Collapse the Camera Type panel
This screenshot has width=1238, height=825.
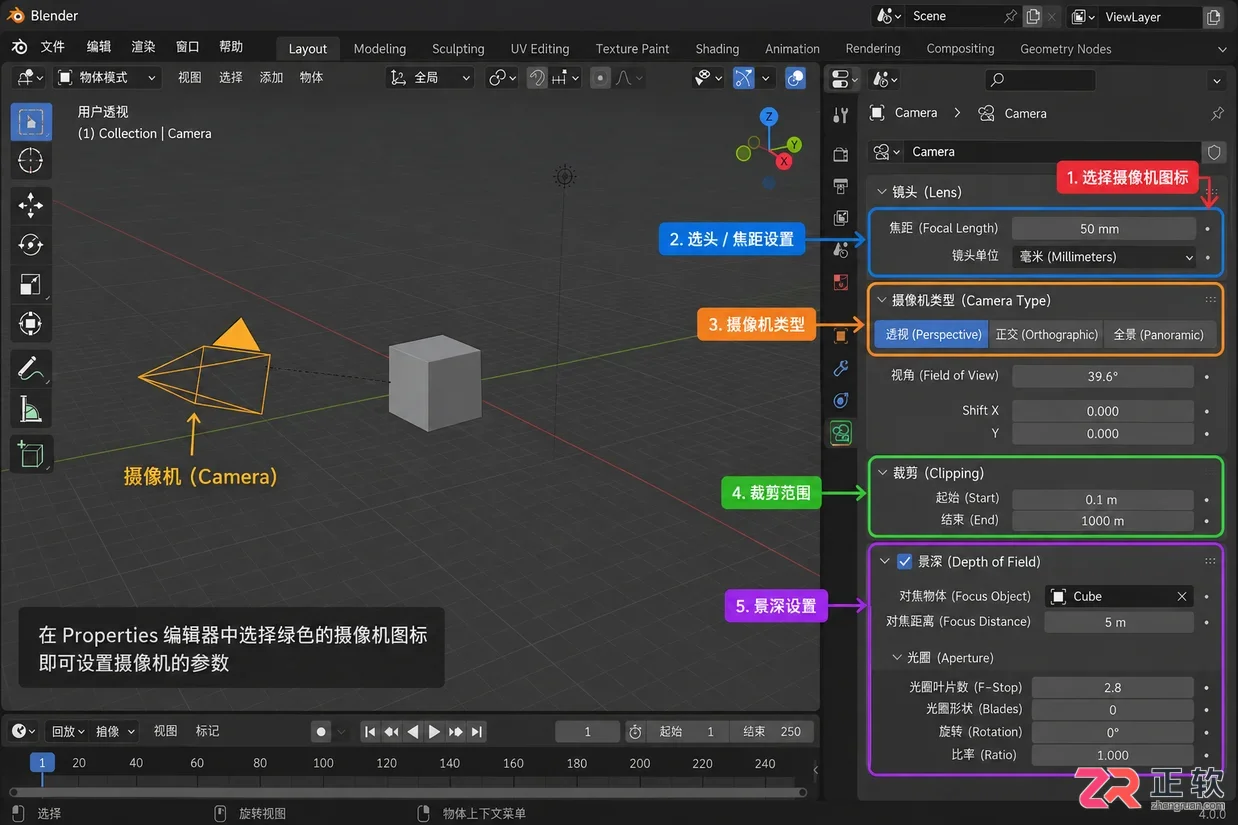click(x=882, y=300)
